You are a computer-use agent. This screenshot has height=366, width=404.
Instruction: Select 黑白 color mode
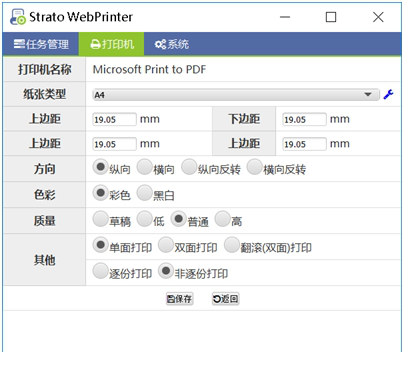pyautogui.click(x=144, y=193)
